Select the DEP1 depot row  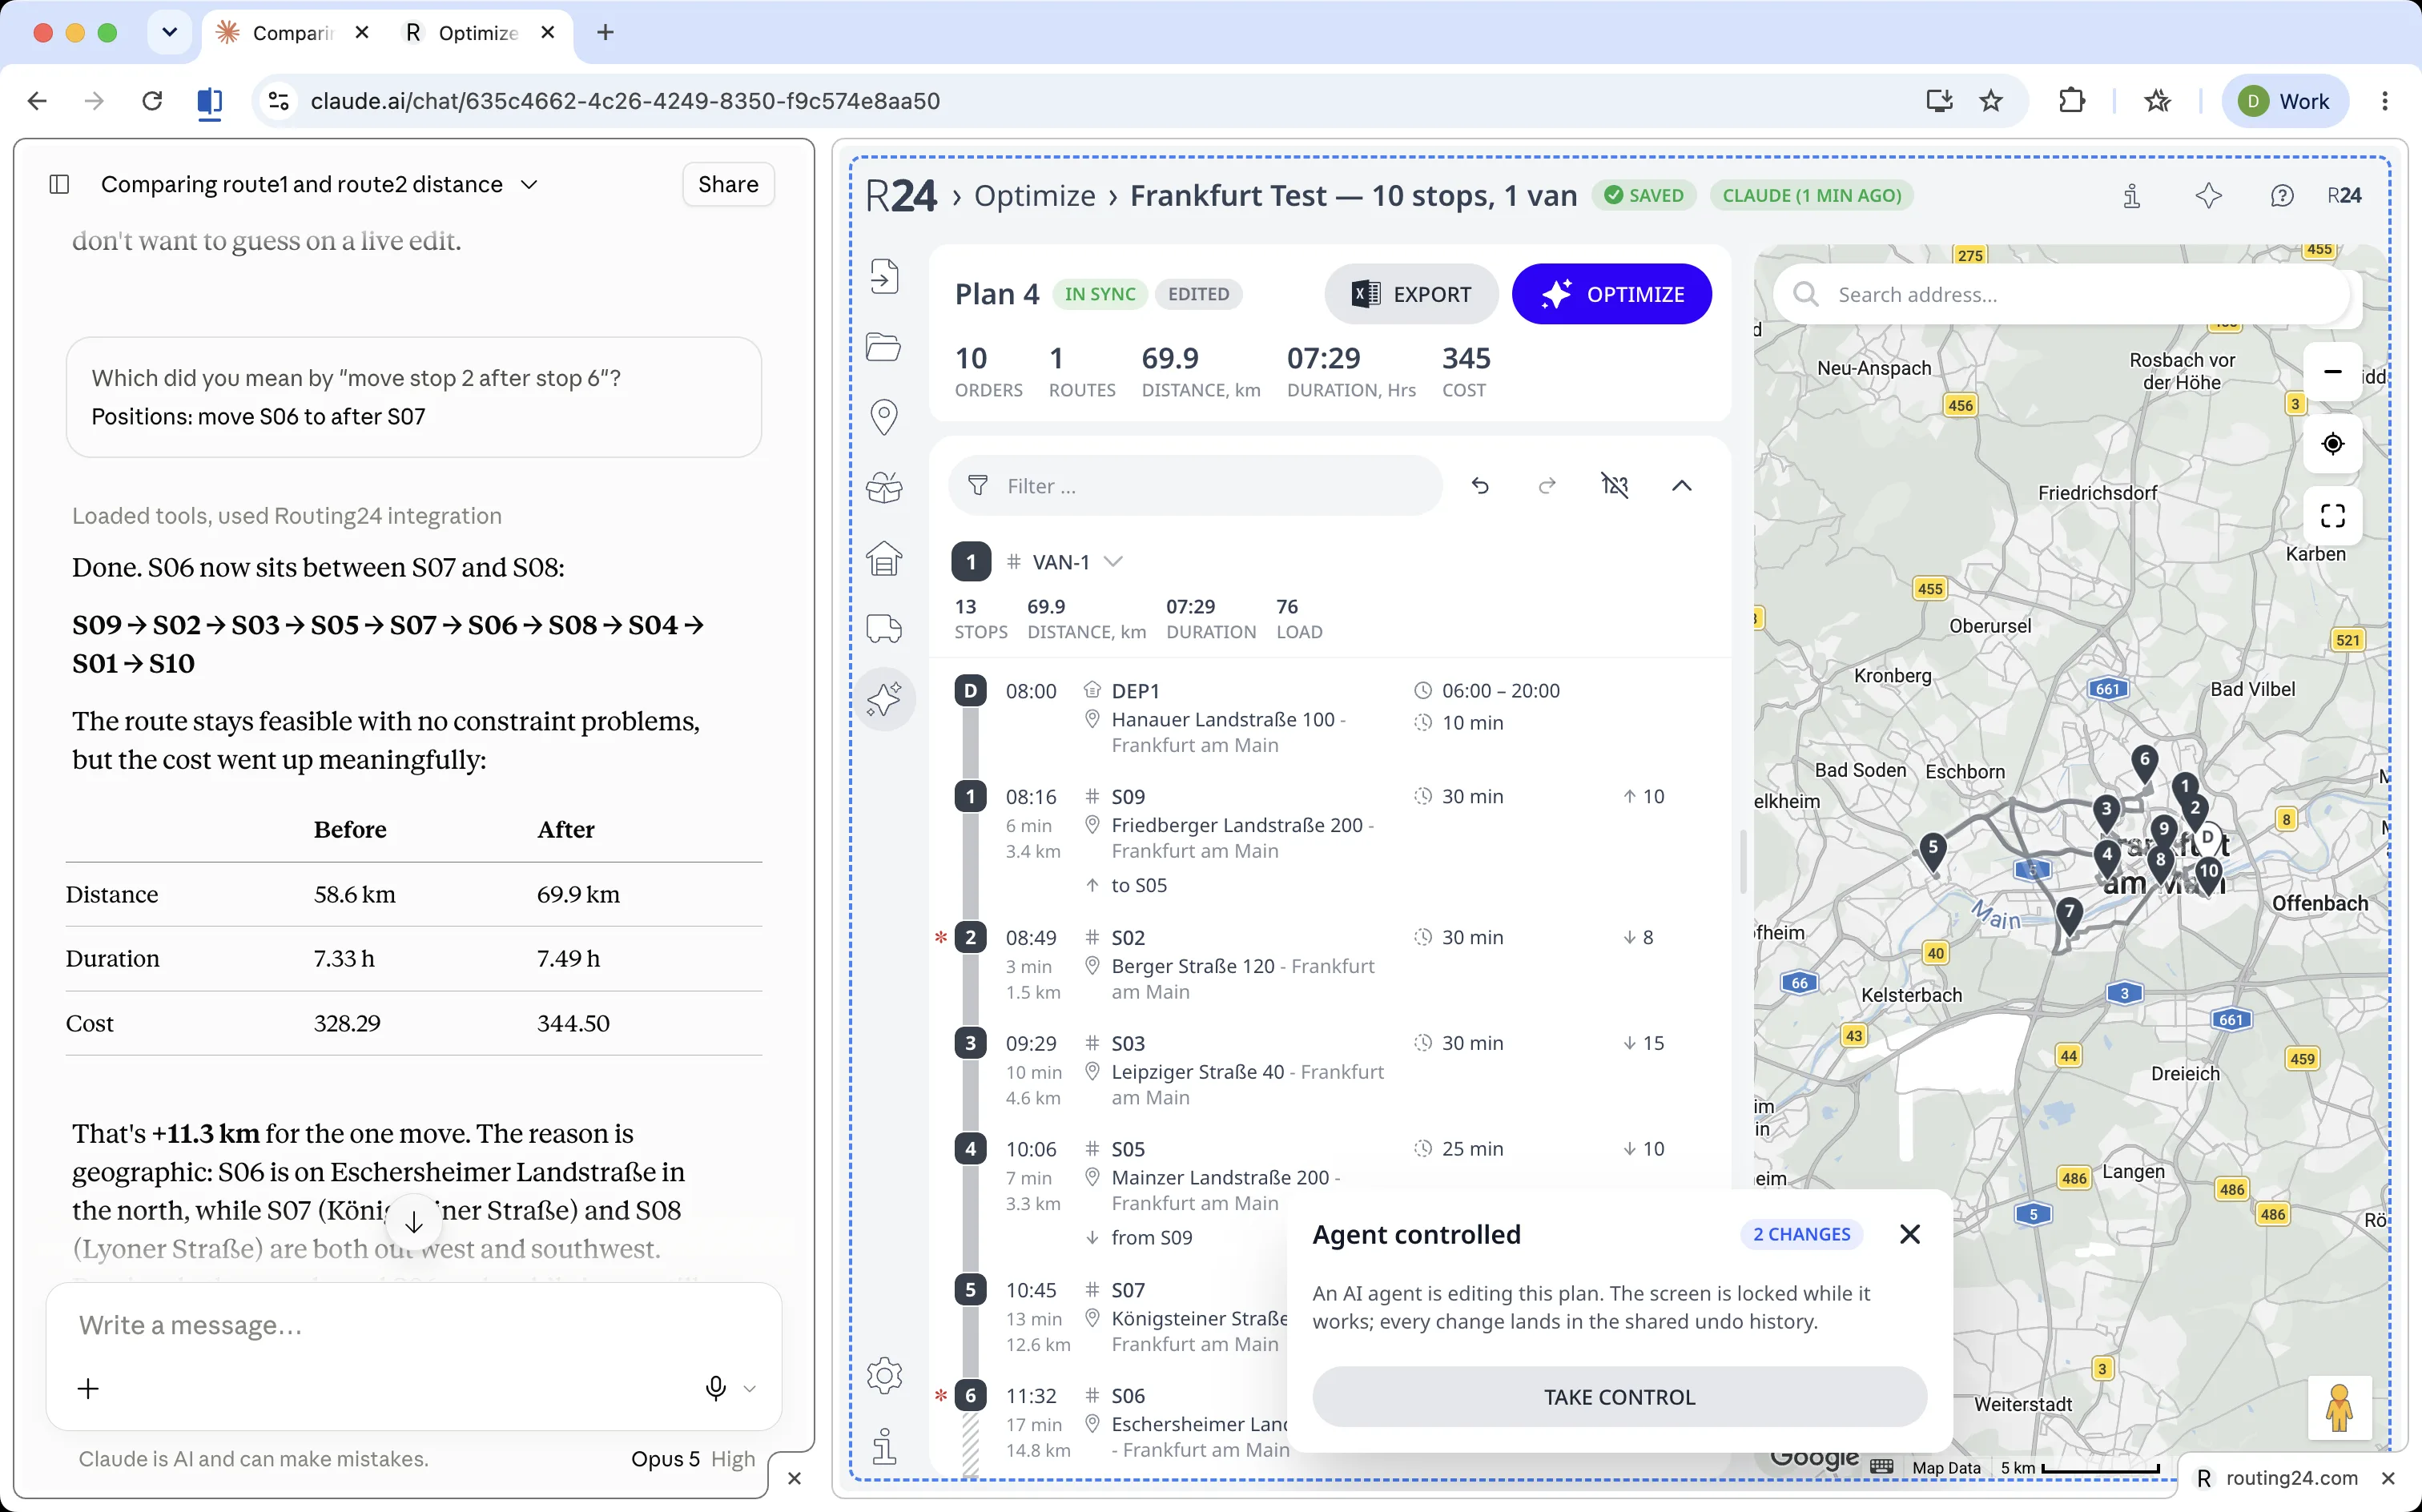click(x=1330, y=718)
